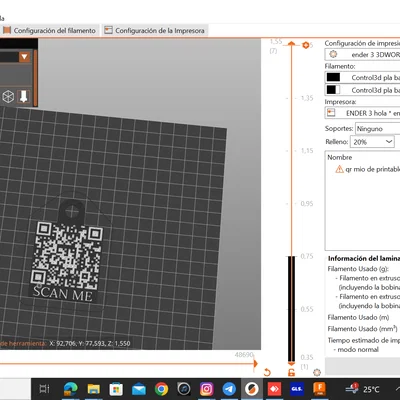The image size is (400, 400).
Task: Click the black-and-white filament color swatch
Action: coord(333,90)
